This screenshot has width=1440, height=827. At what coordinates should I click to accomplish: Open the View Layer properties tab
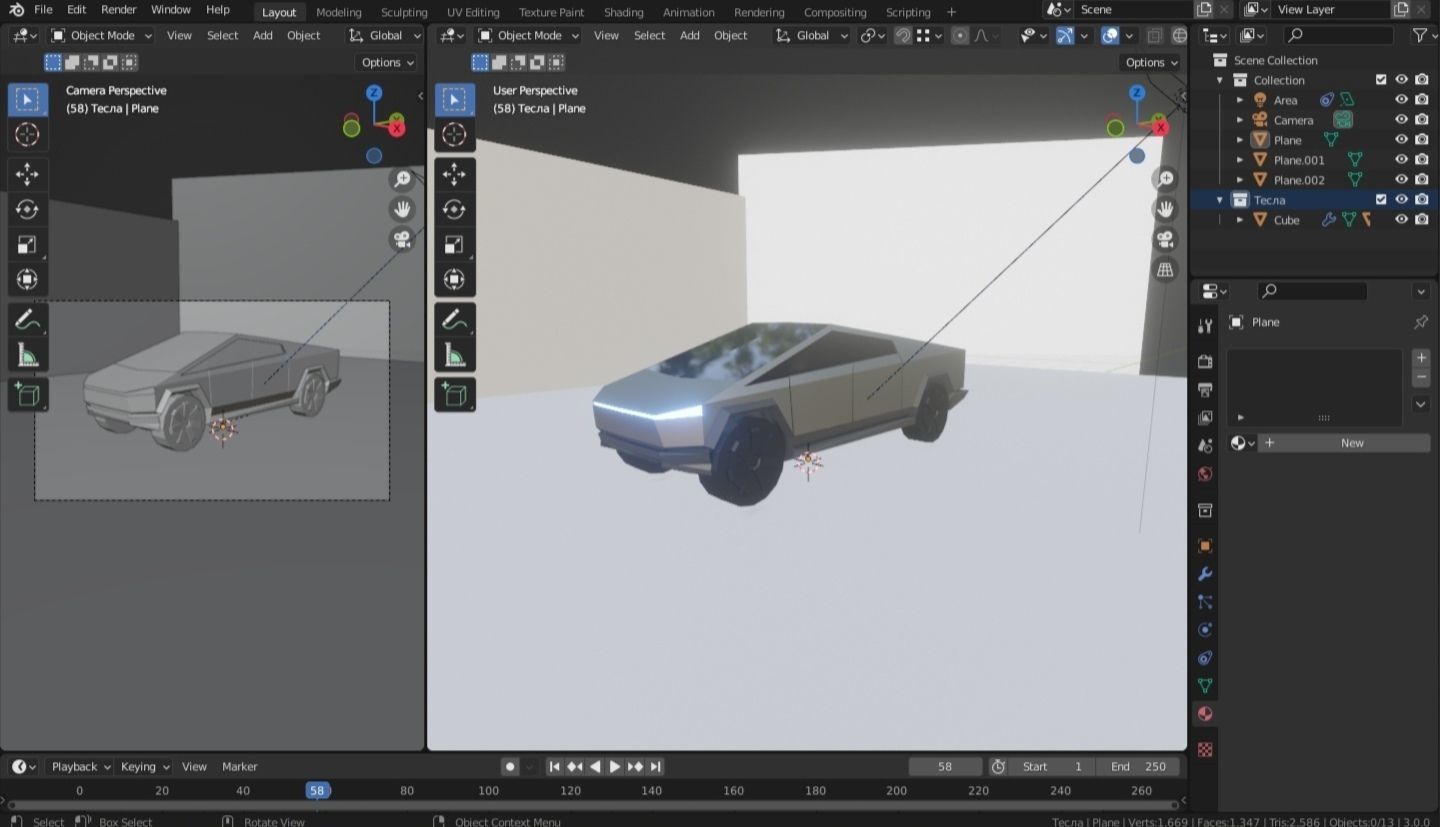coord(1205,417)
